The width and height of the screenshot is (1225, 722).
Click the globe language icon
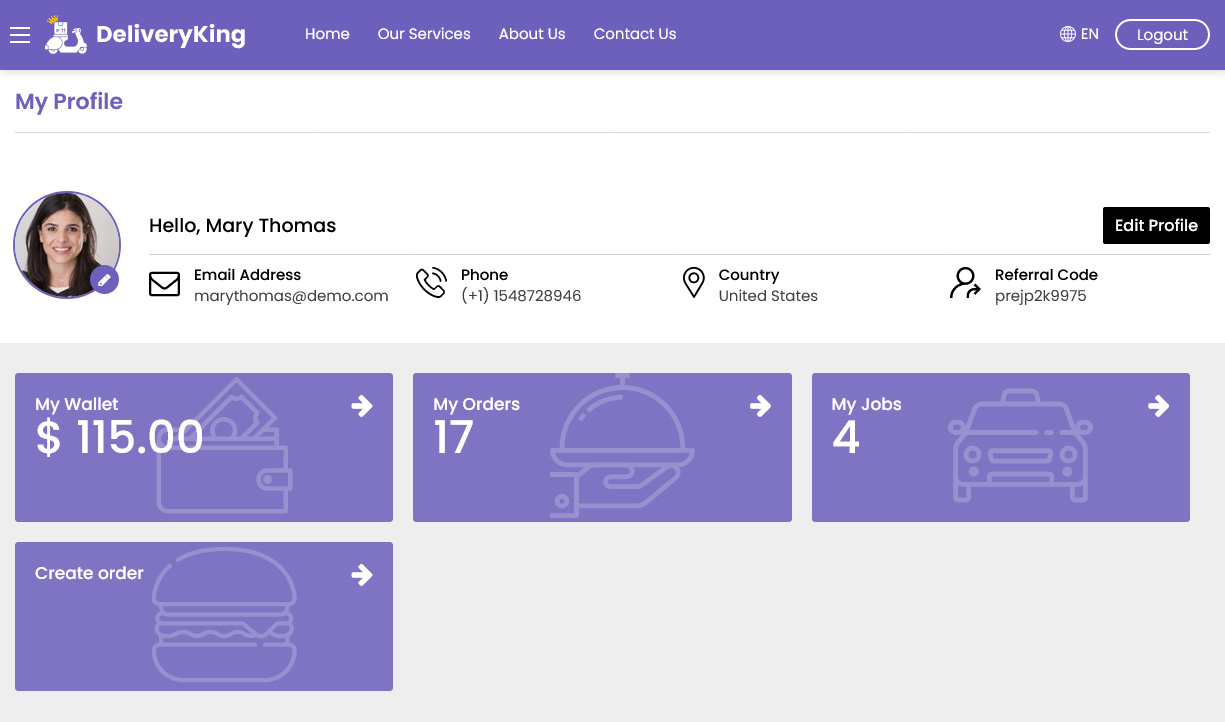1068,34
